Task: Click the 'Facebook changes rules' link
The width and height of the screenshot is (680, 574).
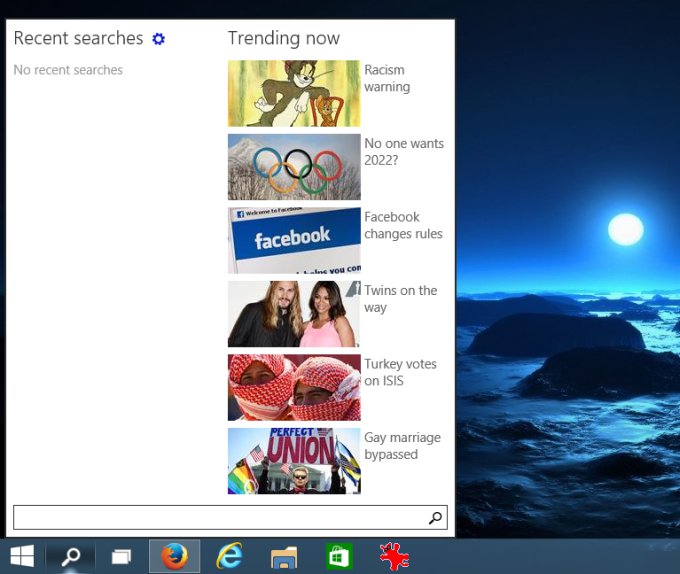Action: (403, 225)
